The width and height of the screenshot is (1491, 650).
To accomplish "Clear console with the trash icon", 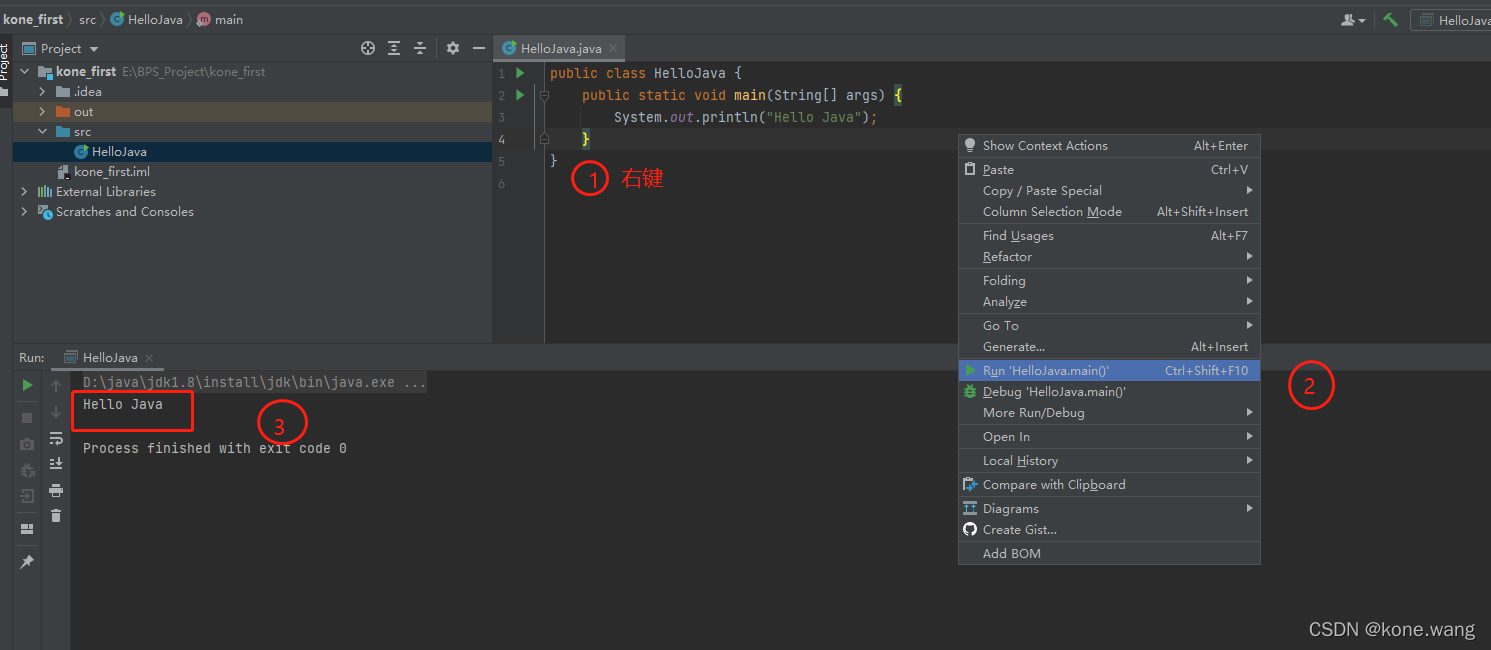I will [56, 516].
